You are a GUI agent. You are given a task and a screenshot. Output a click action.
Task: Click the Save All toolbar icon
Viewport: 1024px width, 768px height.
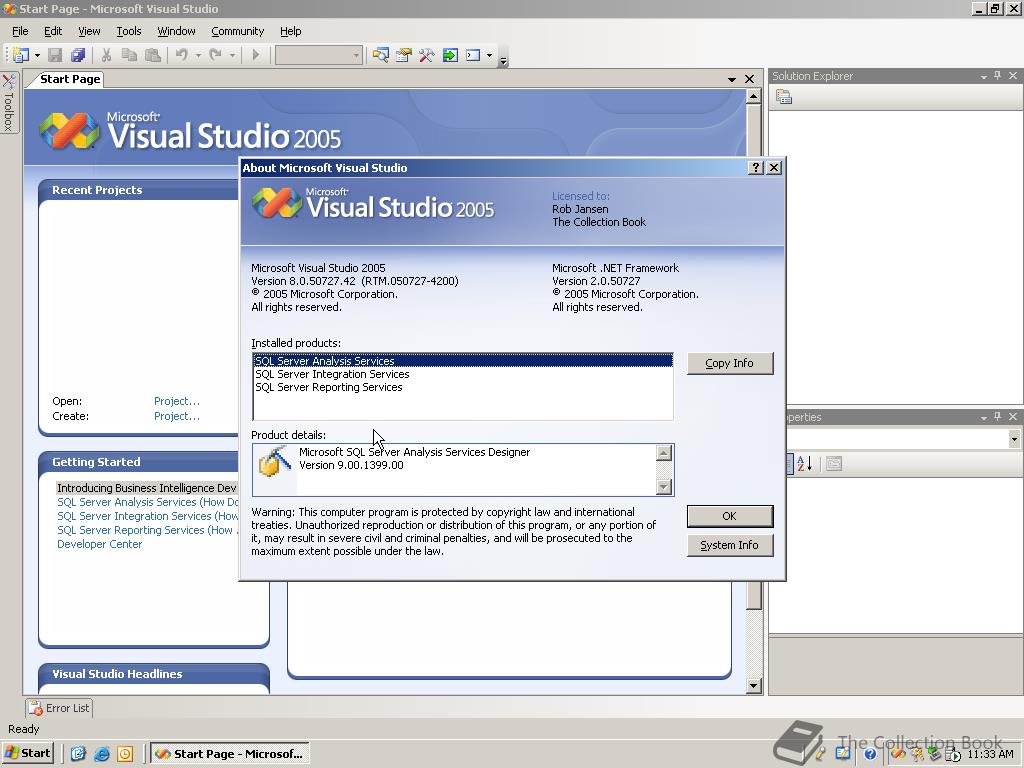(78, 56)
